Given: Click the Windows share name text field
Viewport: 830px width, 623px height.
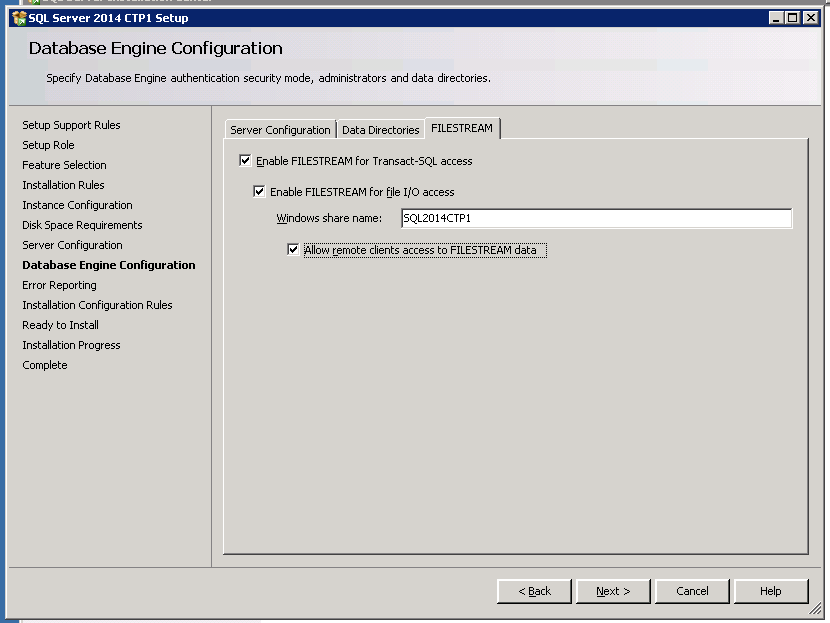Looking at the screenshot, I should 595,219.
